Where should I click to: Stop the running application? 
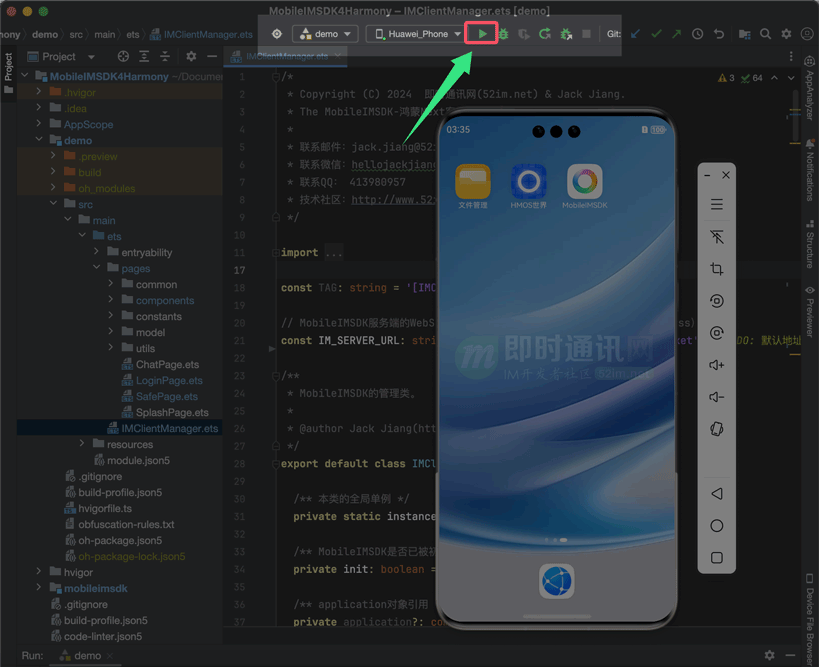(586, 33)
